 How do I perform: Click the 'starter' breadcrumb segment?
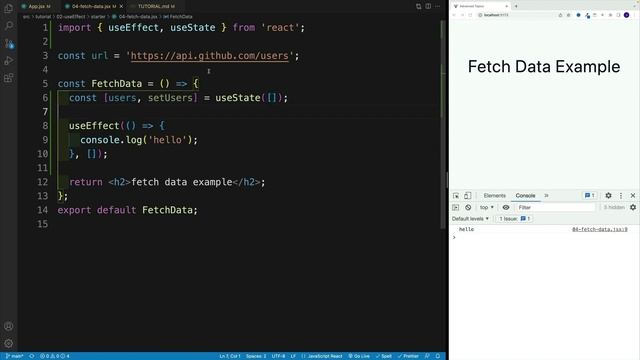[x=98, y=17]
